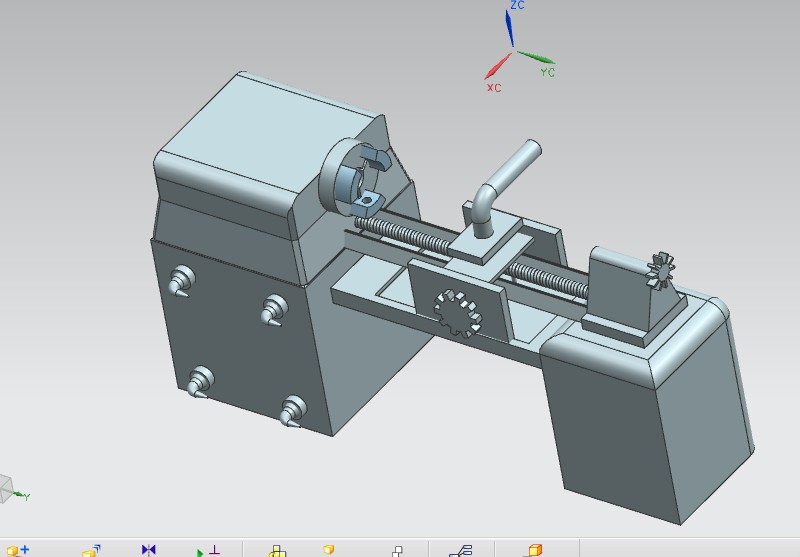The image size is (800, 557).
Task: Select the red XC axis of the coordinate triad
Action: (x=497, y=66)
